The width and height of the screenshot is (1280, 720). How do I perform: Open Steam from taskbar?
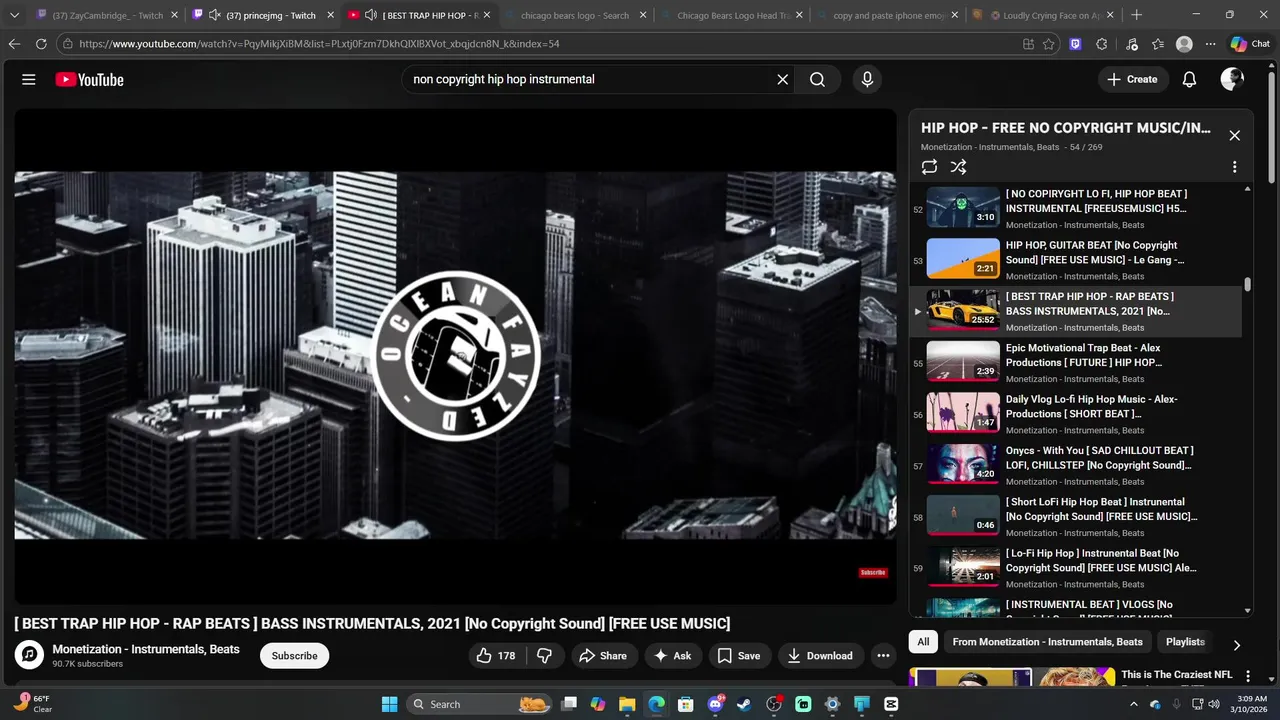[744, 704]
